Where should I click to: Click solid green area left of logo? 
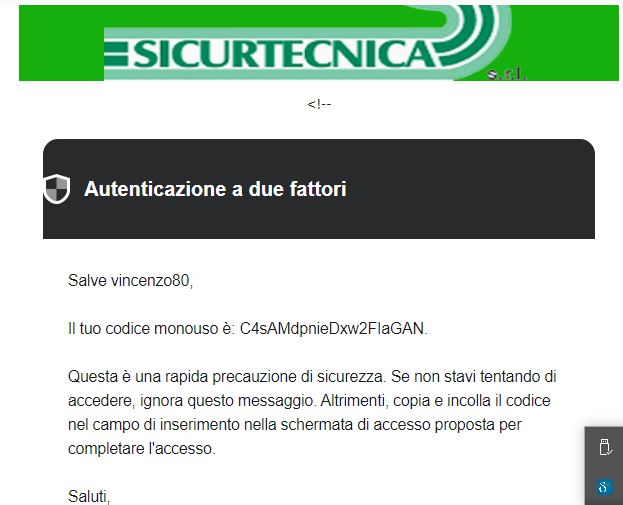[61, 43]
